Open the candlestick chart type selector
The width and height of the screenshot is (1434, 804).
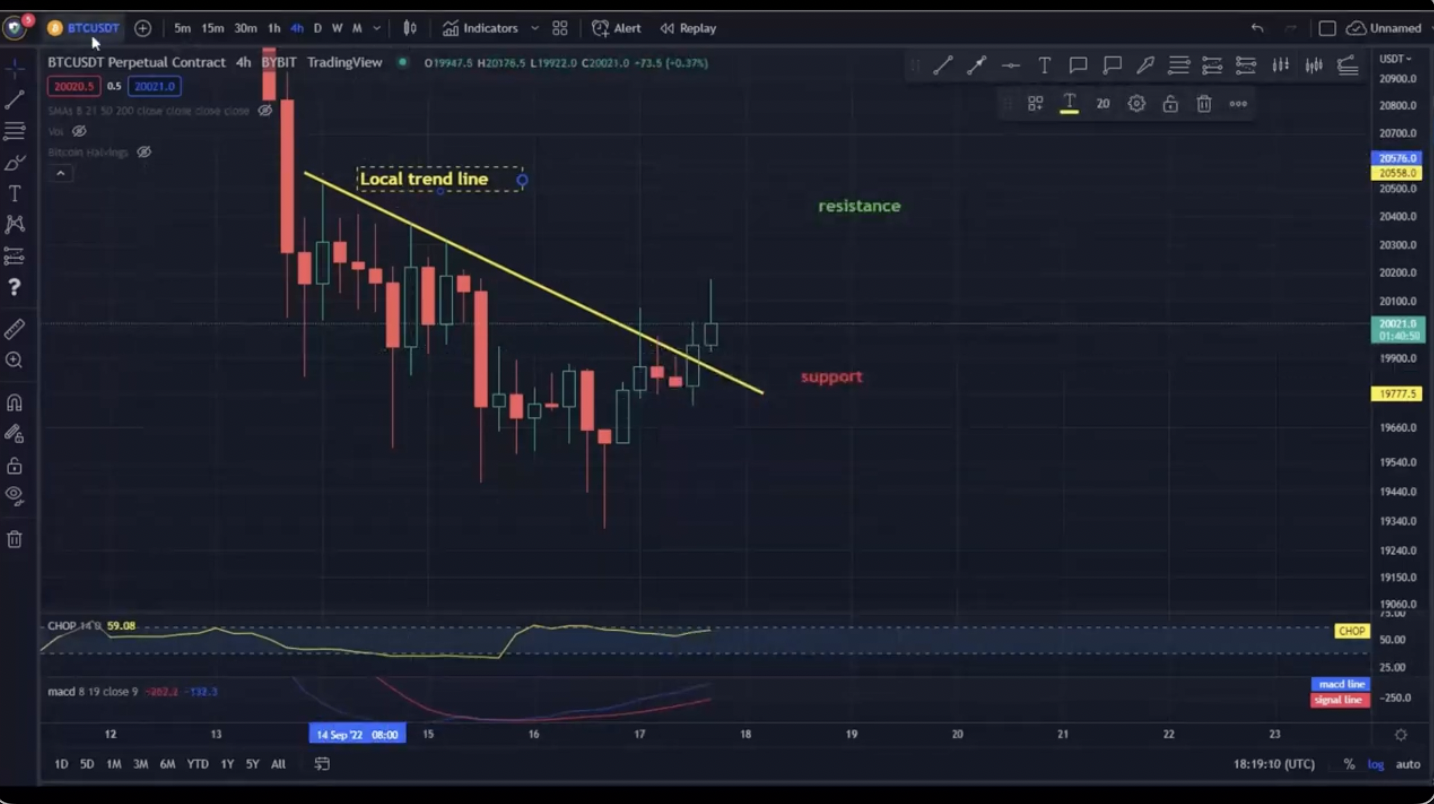click(x=410, y=28)
